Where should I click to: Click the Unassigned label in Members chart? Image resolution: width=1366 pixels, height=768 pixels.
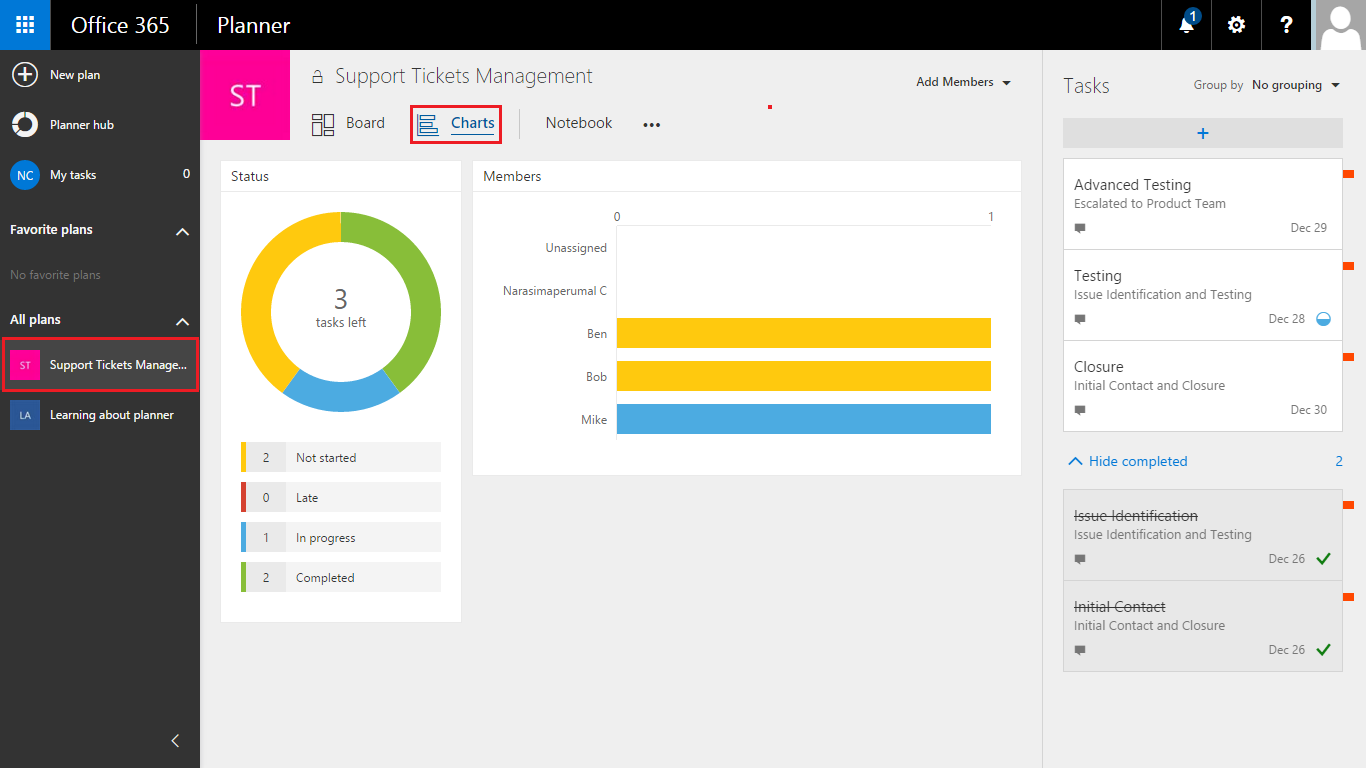(576, 248)
